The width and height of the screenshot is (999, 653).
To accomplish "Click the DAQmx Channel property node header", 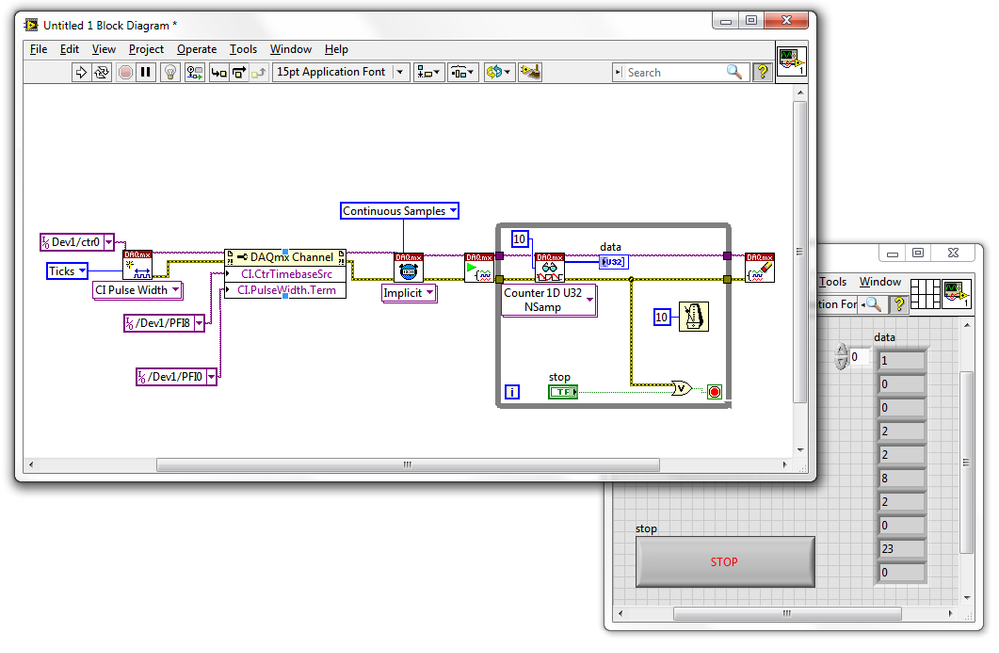I will tap(285, 257).
